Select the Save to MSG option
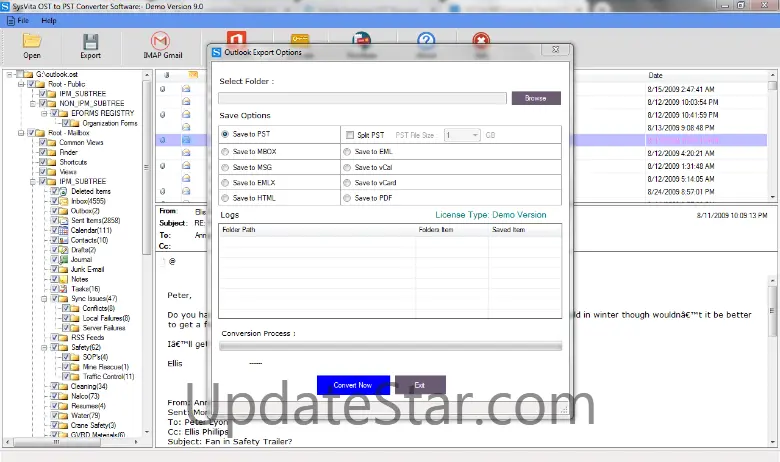The image size is (780, 462). pyautogui.click(x=225, y=168)
